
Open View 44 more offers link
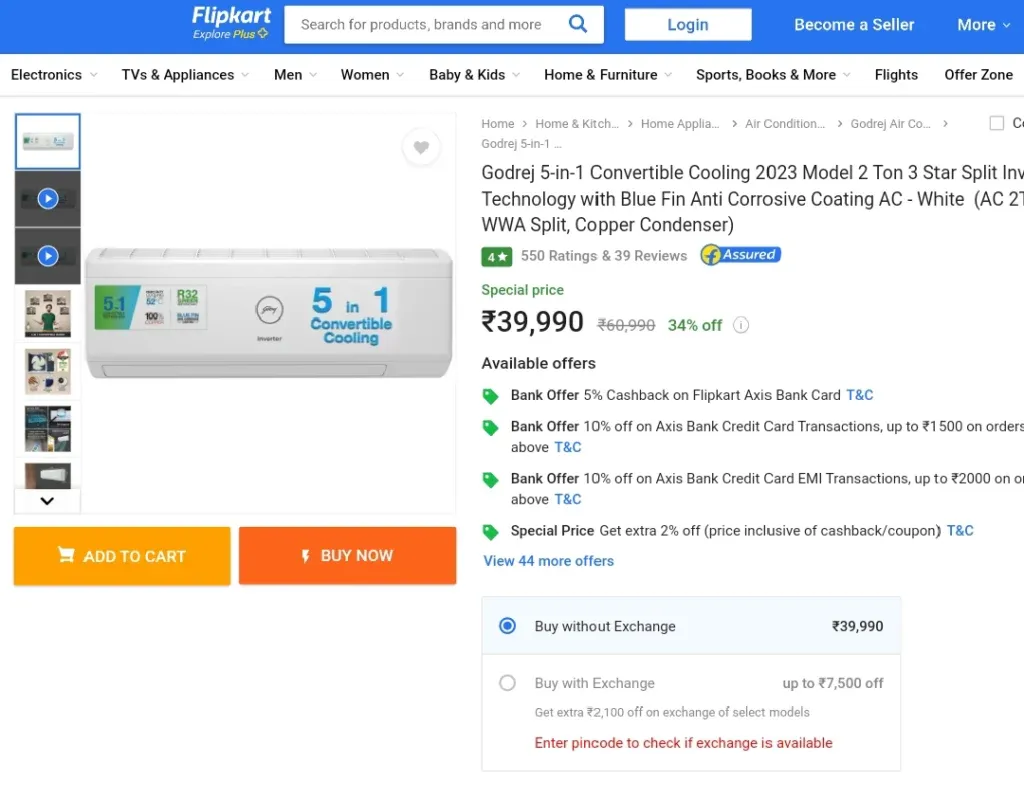click(549, 561)
